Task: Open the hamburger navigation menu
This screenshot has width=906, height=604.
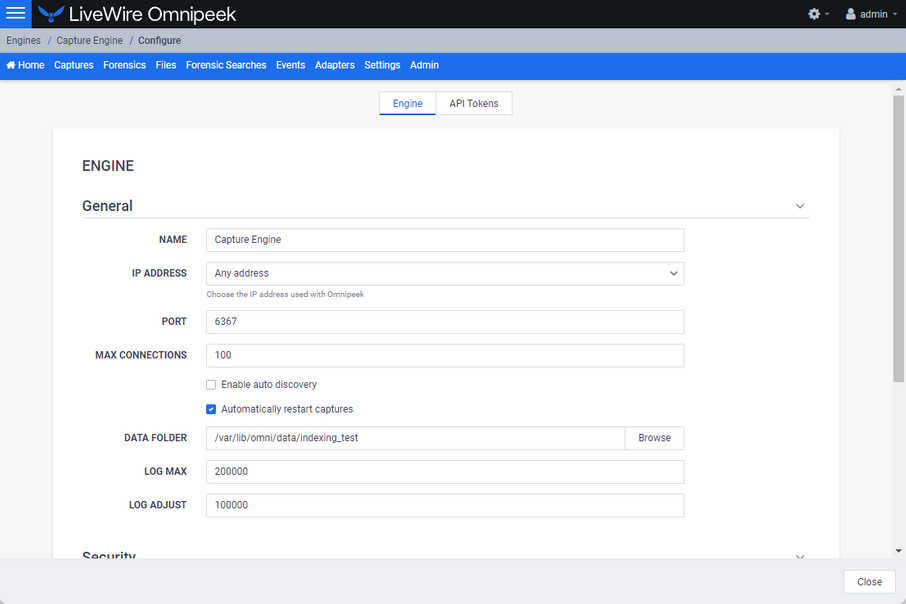Action: click(x=16, y=13)
